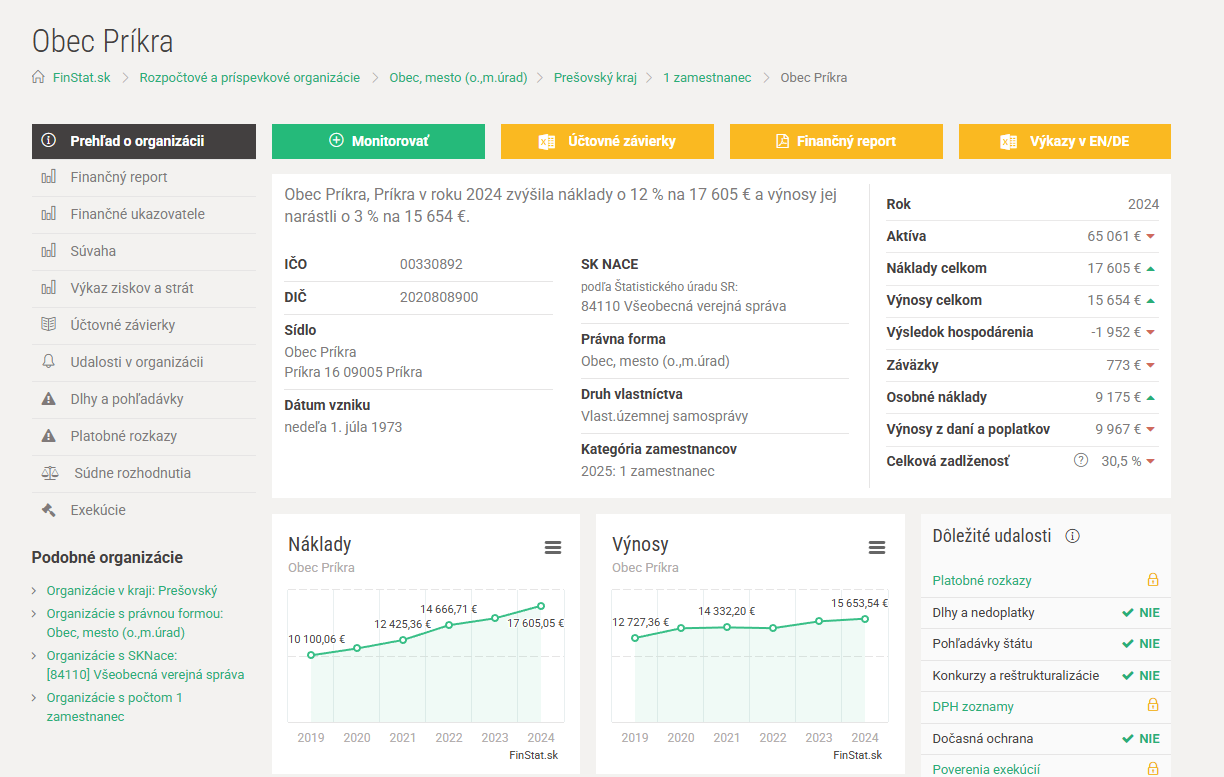
Task: Click info icon next to Dôležité udalosti
Action: [x=1073, y=536]
